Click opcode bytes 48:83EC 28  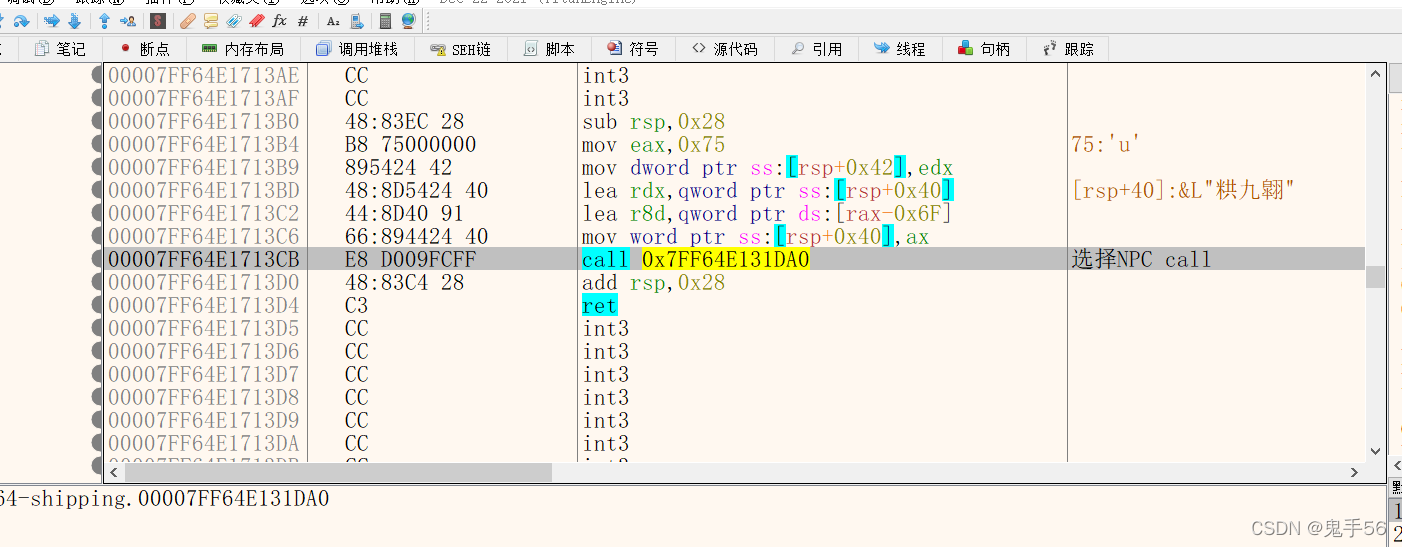[x=404, y=122]
